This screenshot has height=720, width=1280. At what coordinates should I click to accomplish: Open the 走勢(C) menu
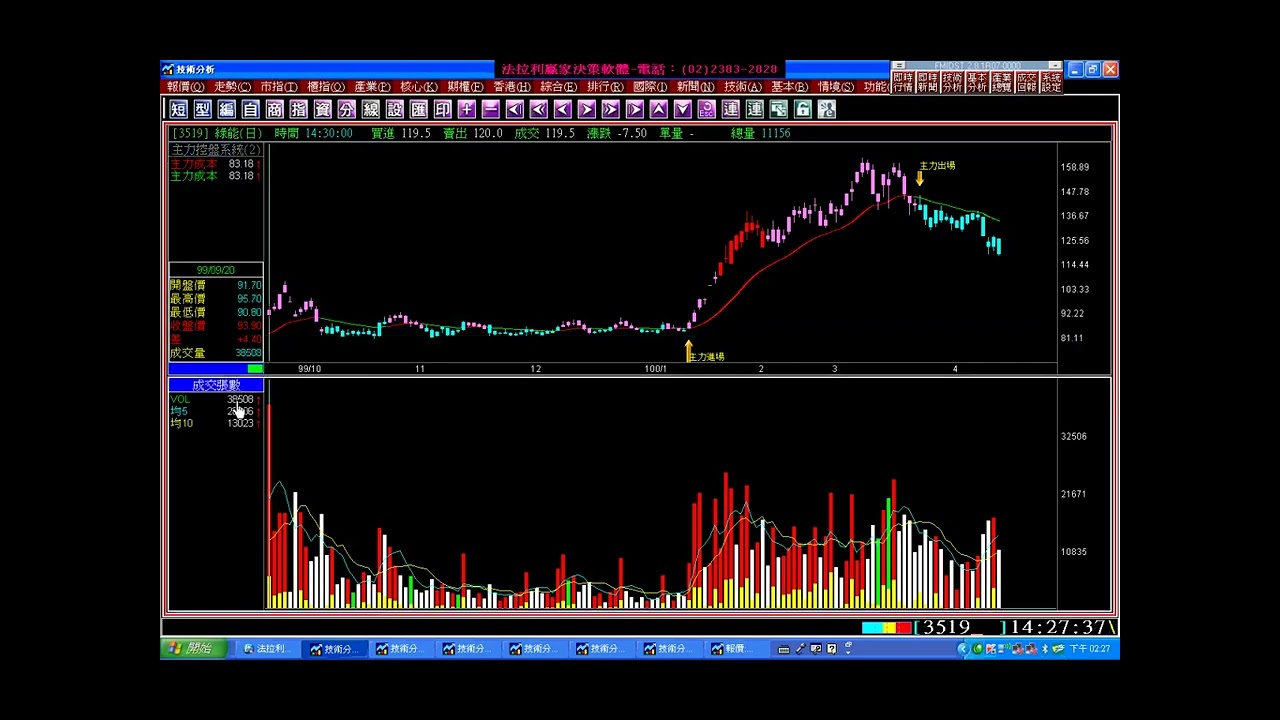tap(232, 87)
